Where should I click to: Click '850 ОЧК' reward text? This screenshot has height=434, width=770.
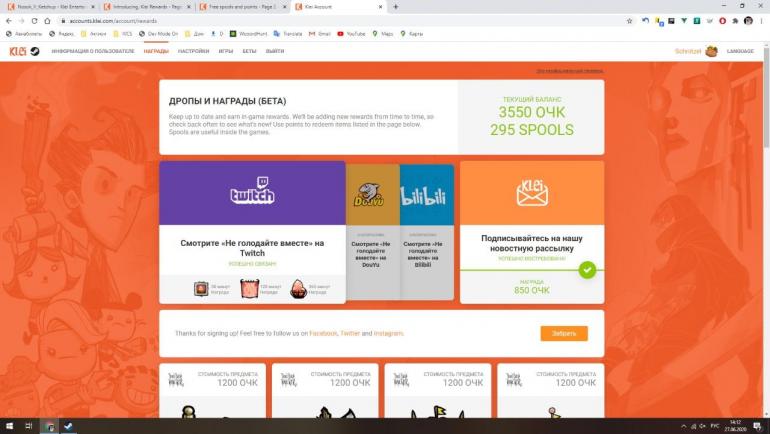point(532,290)
